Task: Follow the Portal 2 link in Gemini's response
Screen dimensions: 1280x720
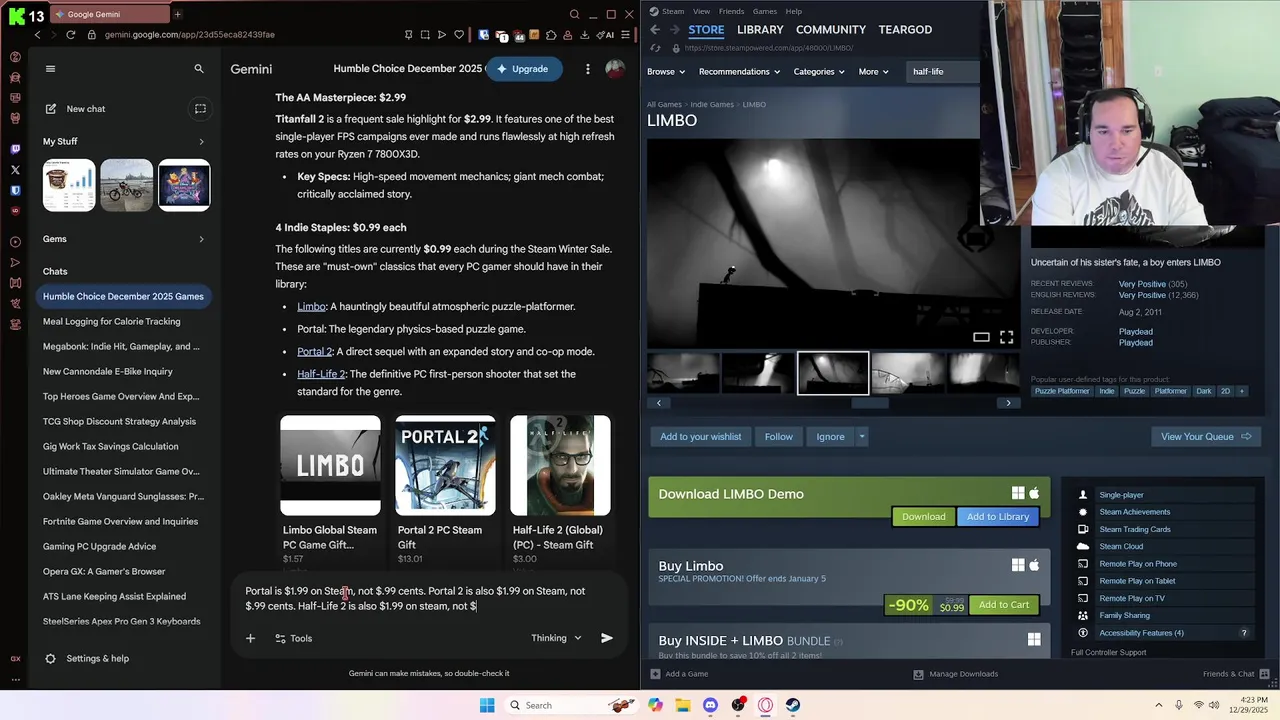Action: click(314, 352)
